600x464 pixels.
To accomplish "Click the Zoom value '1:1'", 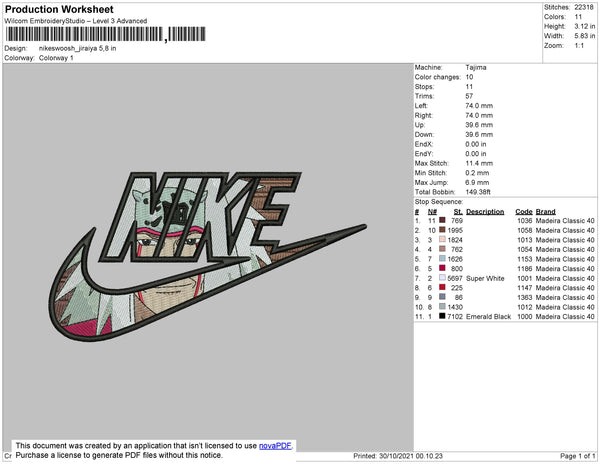I will [579, 46].
